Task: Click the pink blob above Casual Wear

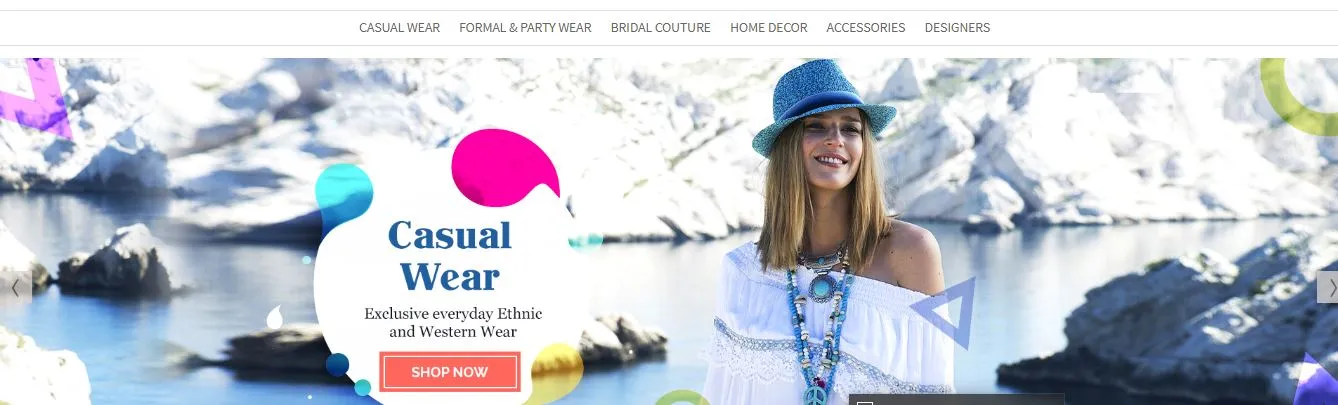Action: 502,168
